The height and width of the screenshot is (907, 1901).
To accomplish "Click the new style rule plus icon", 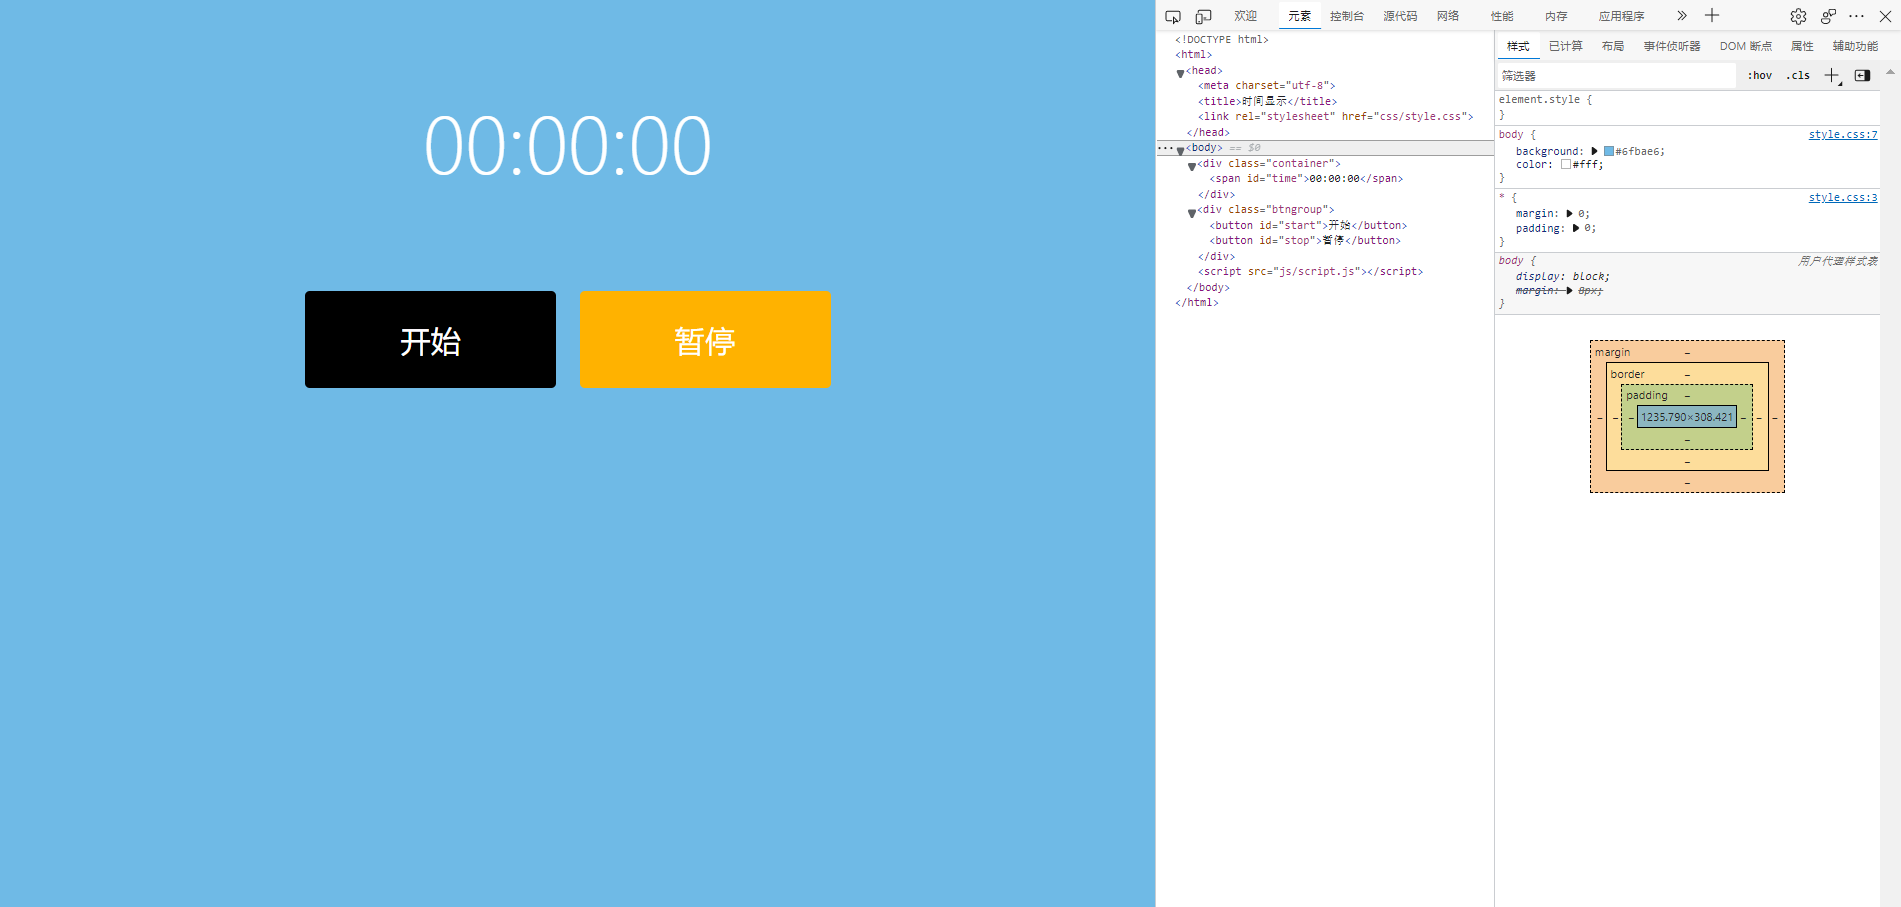I will tap(1832, 75).
